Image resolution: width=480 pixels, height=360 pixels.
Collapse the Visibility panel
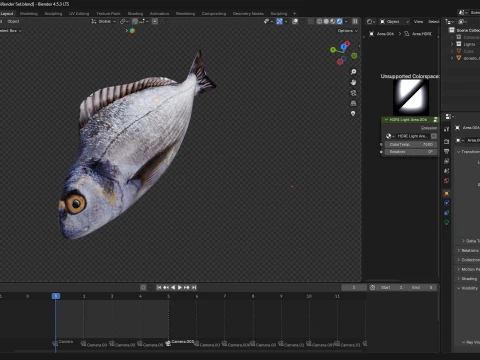[468, 288]
